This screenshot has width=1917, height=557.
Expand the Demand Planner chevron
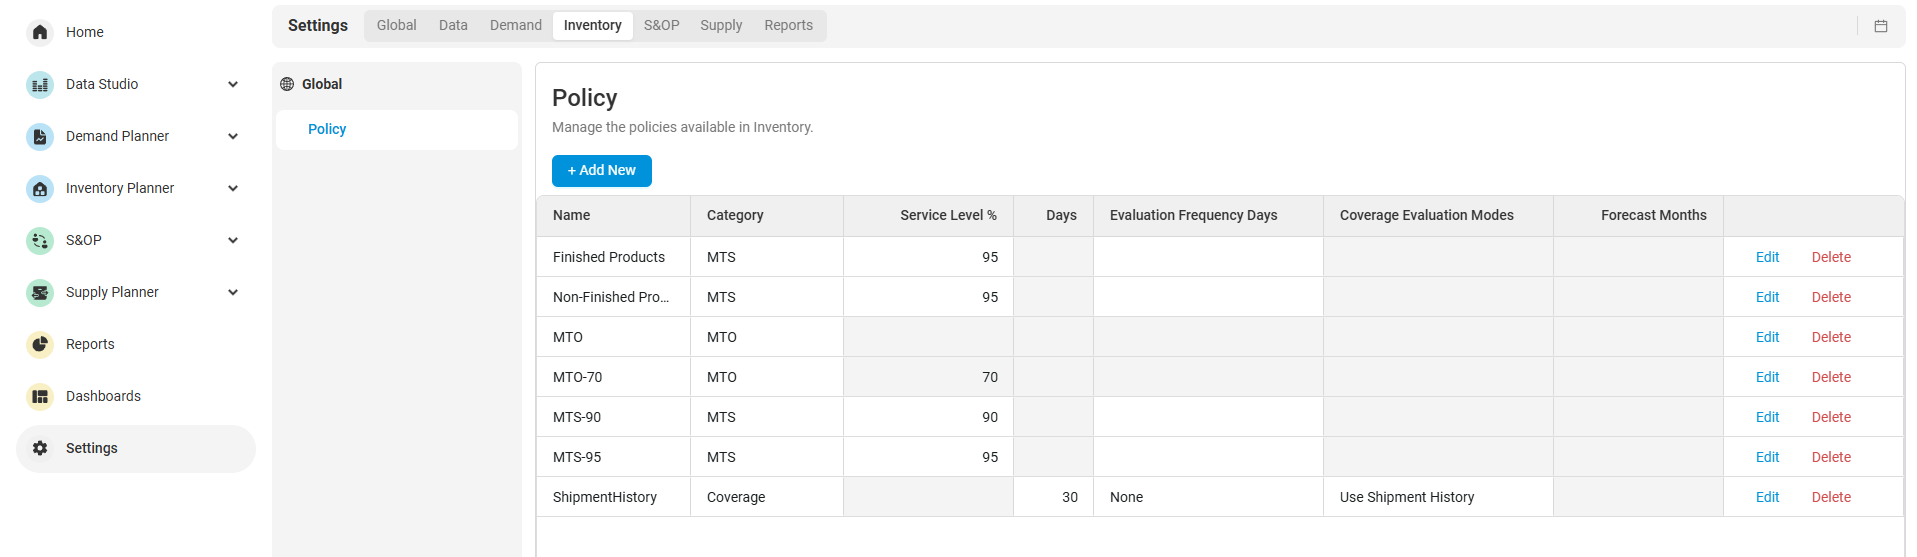point(233,136)
